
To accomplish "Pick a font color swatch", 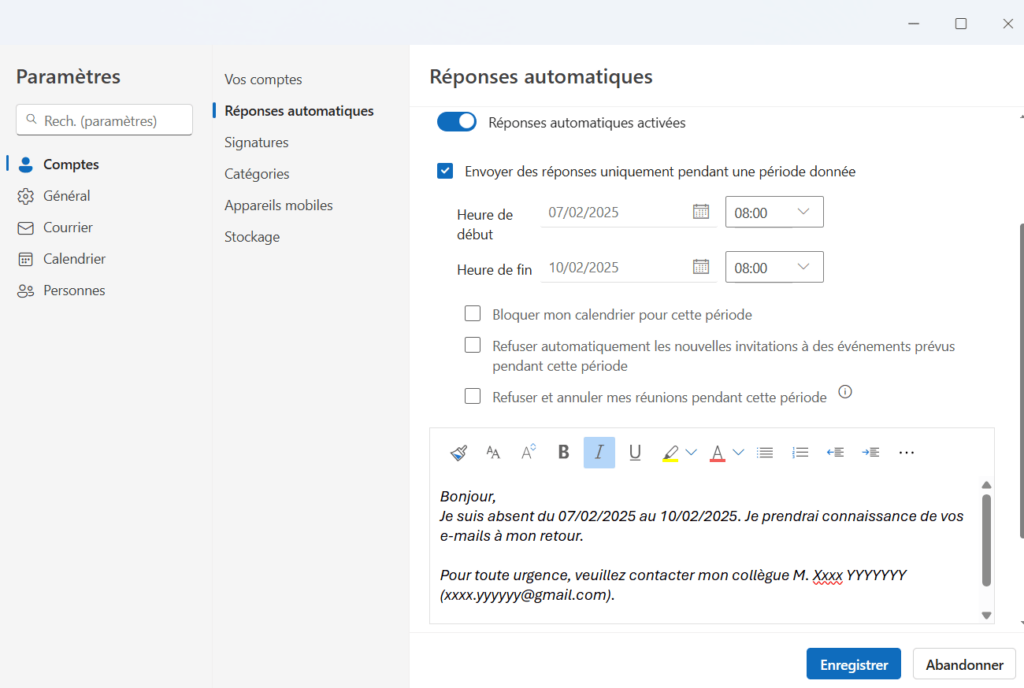I will (x=718, y=452).
